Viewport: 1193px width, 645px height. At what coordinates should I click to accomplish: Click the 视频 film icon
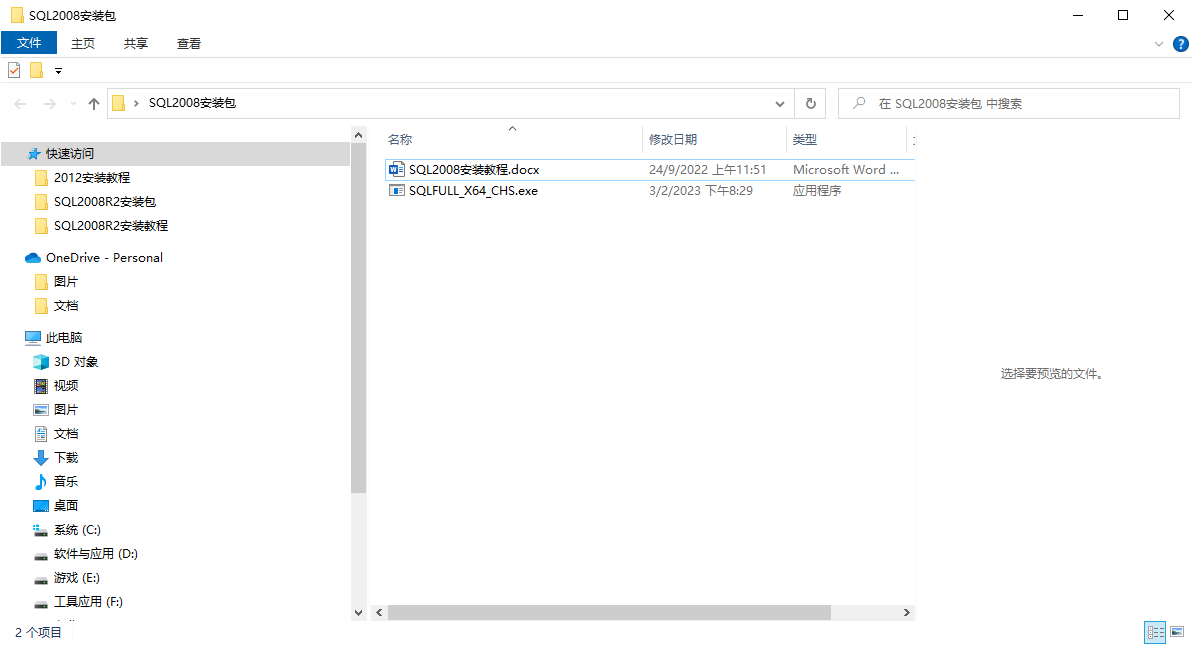[x=41, y=386]
